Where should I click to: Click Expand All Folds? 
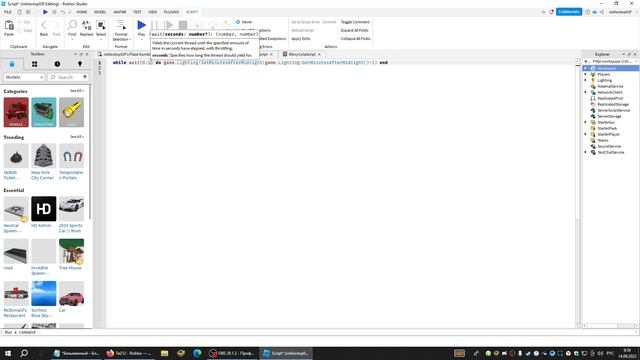tap(354, 30)
